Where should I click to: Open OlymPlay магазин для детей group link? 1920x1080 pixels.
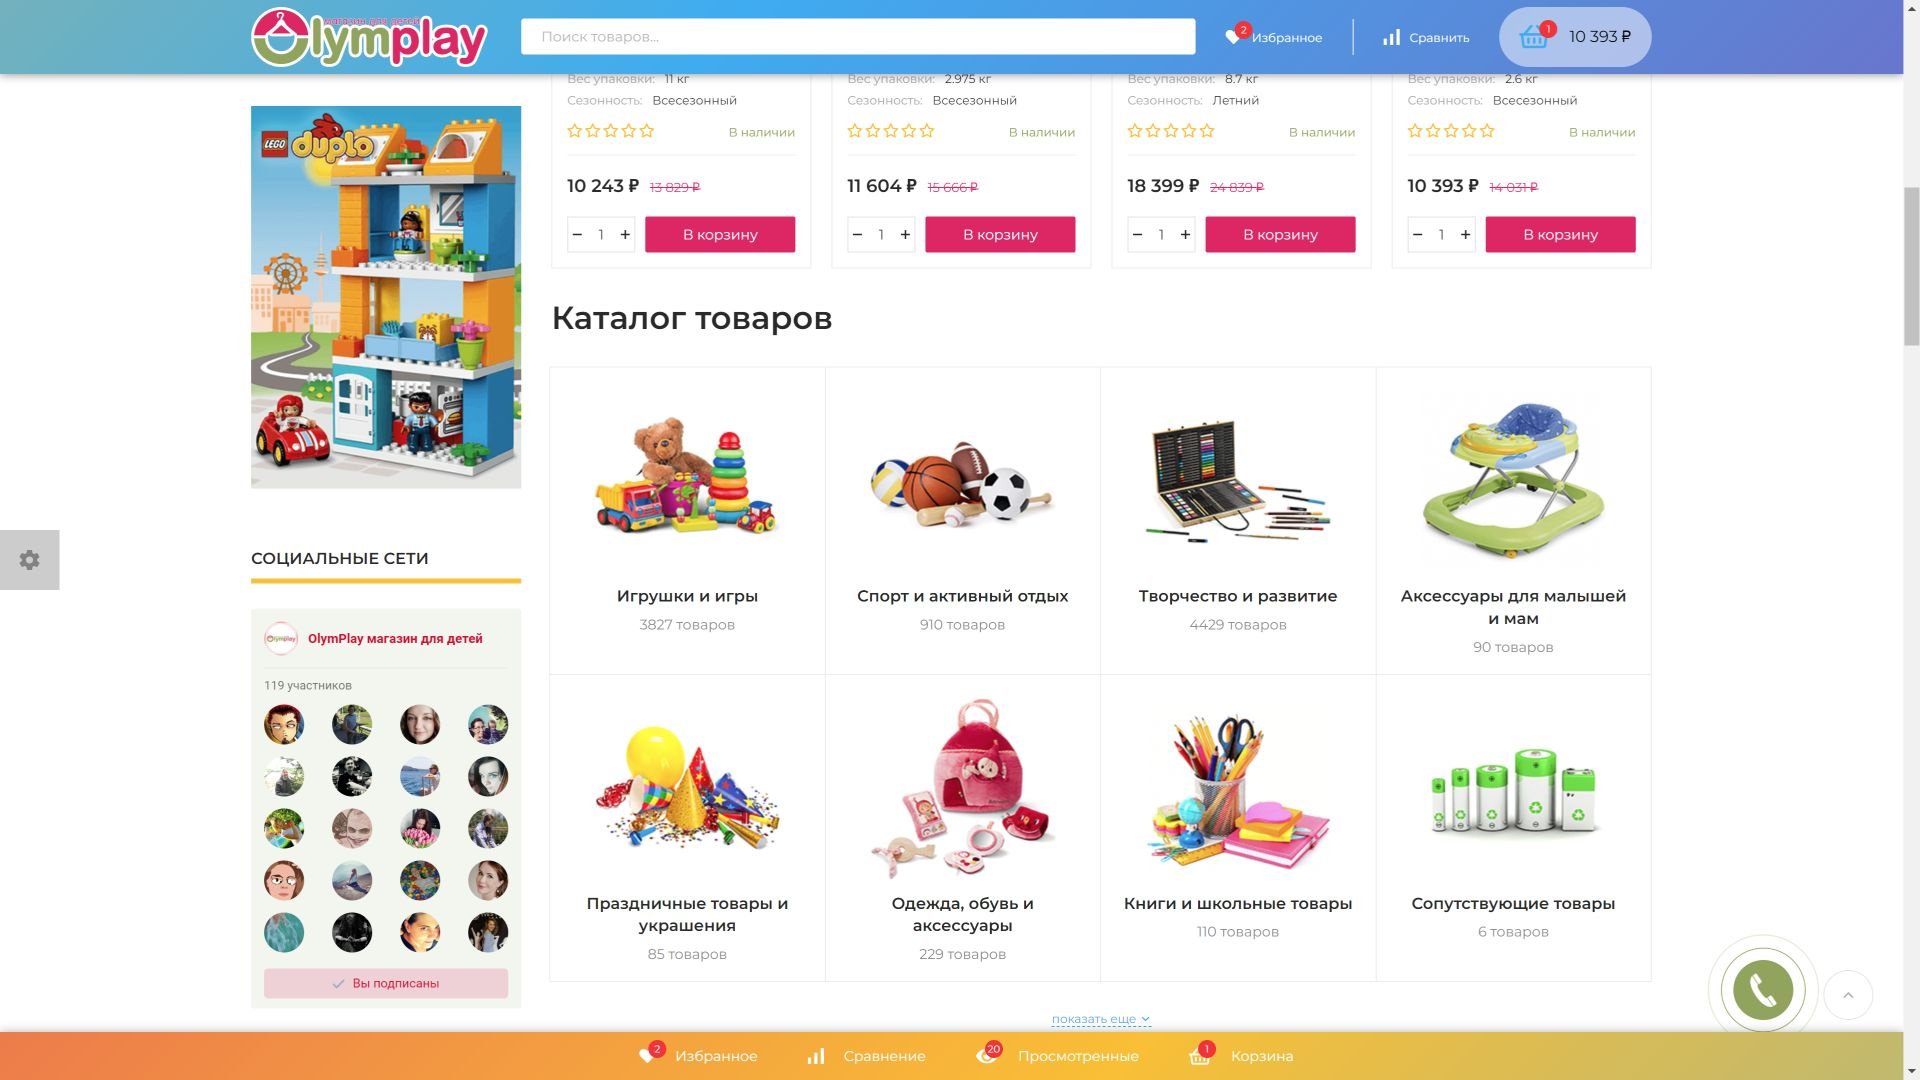395,639
